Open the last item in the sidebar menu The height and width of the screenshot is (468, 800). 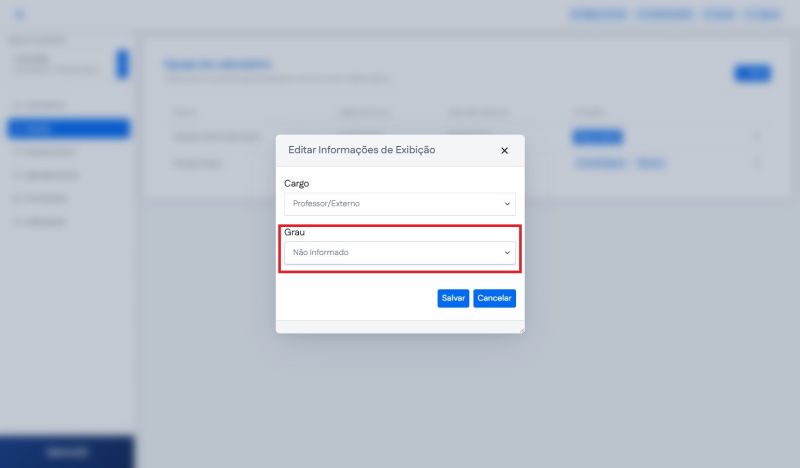tap(45, 221)
